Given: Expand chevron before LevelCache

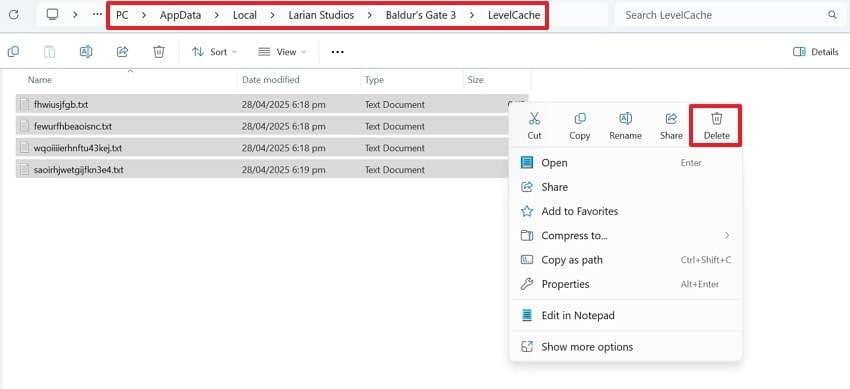Looking at the screenshot, I should pyautogui.click(x=472, y=15).
